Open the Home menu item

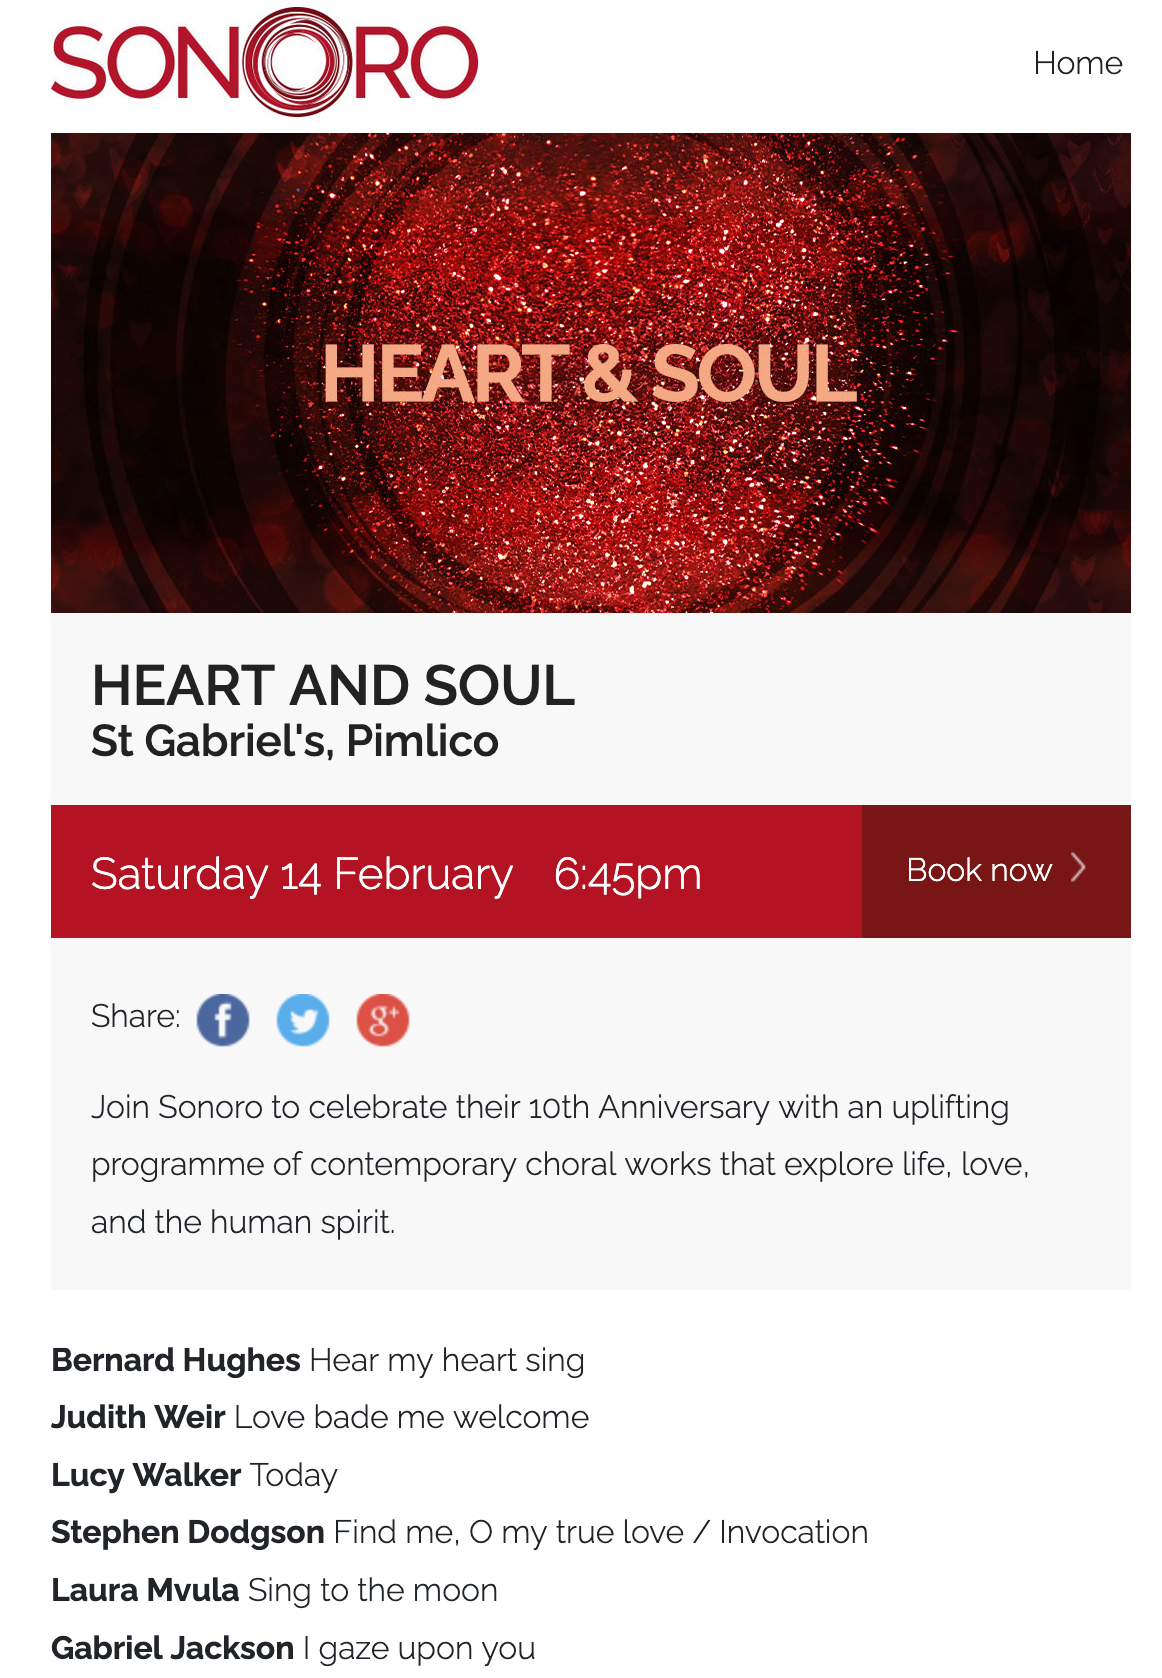(x=1077, y=63)
